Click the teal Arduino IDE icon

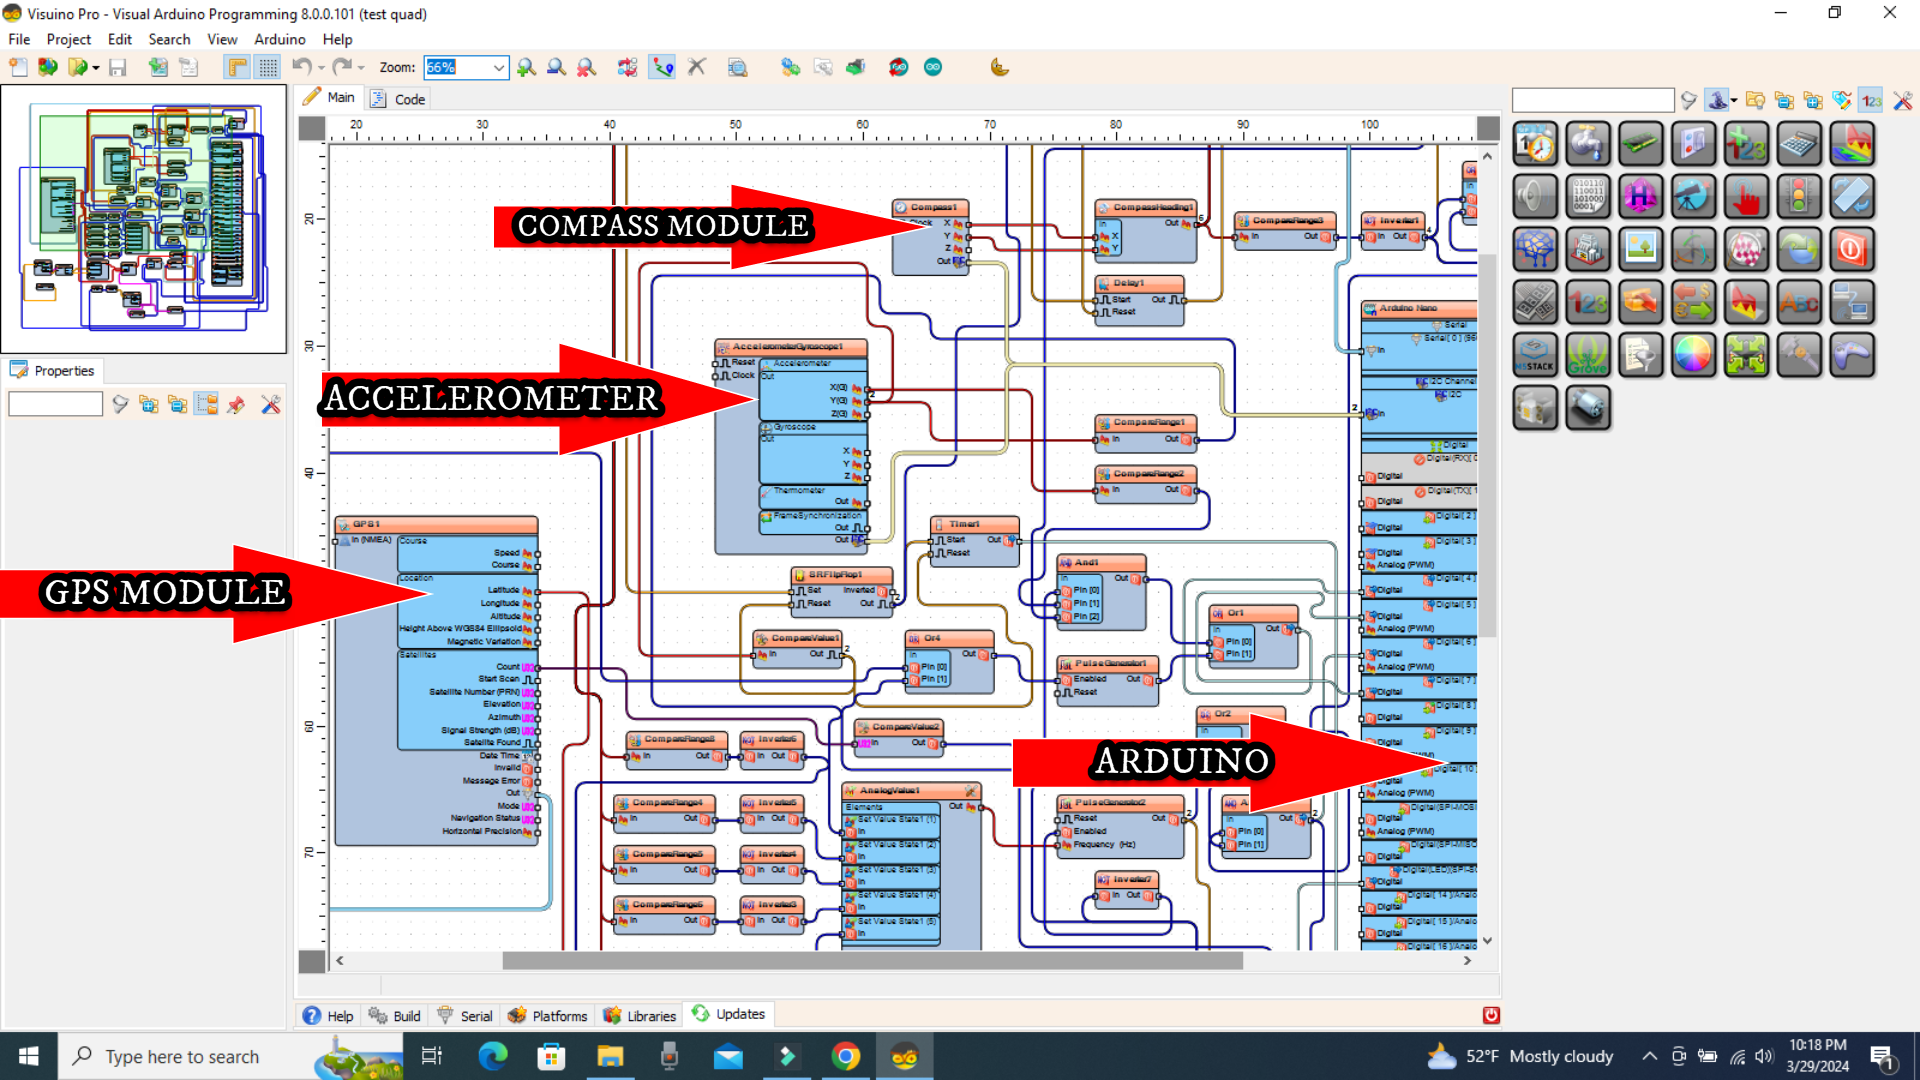coord(933,67)
